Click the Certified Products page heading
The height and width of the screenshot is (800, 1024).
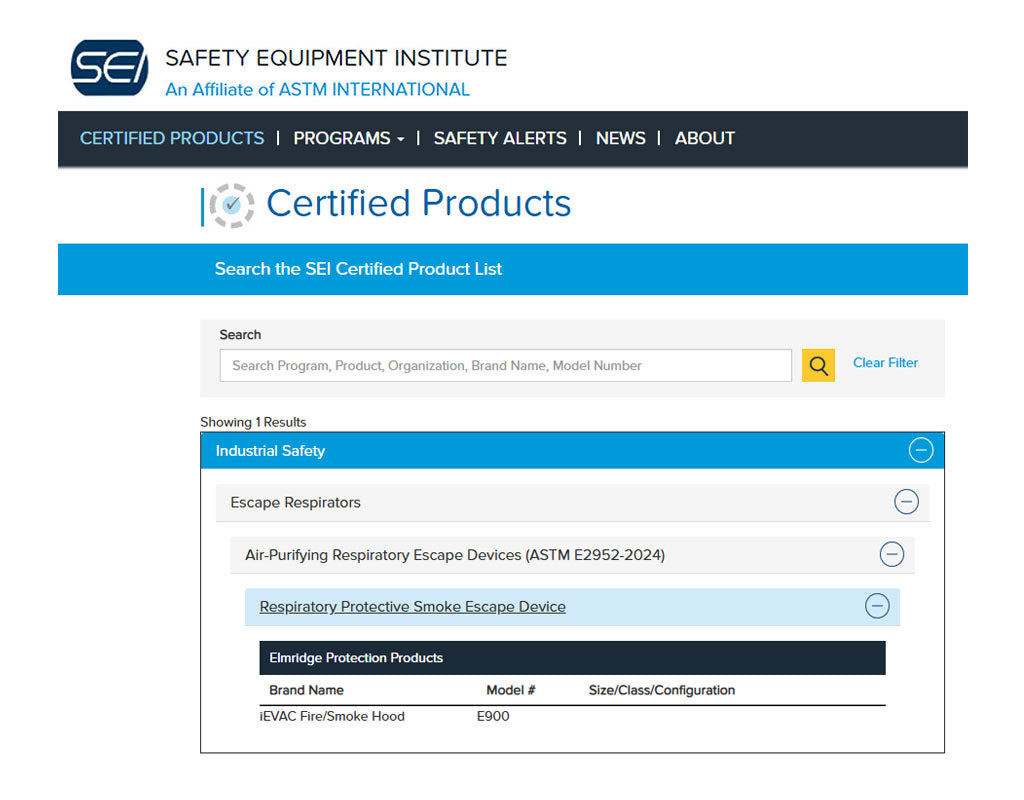(419, 203)
